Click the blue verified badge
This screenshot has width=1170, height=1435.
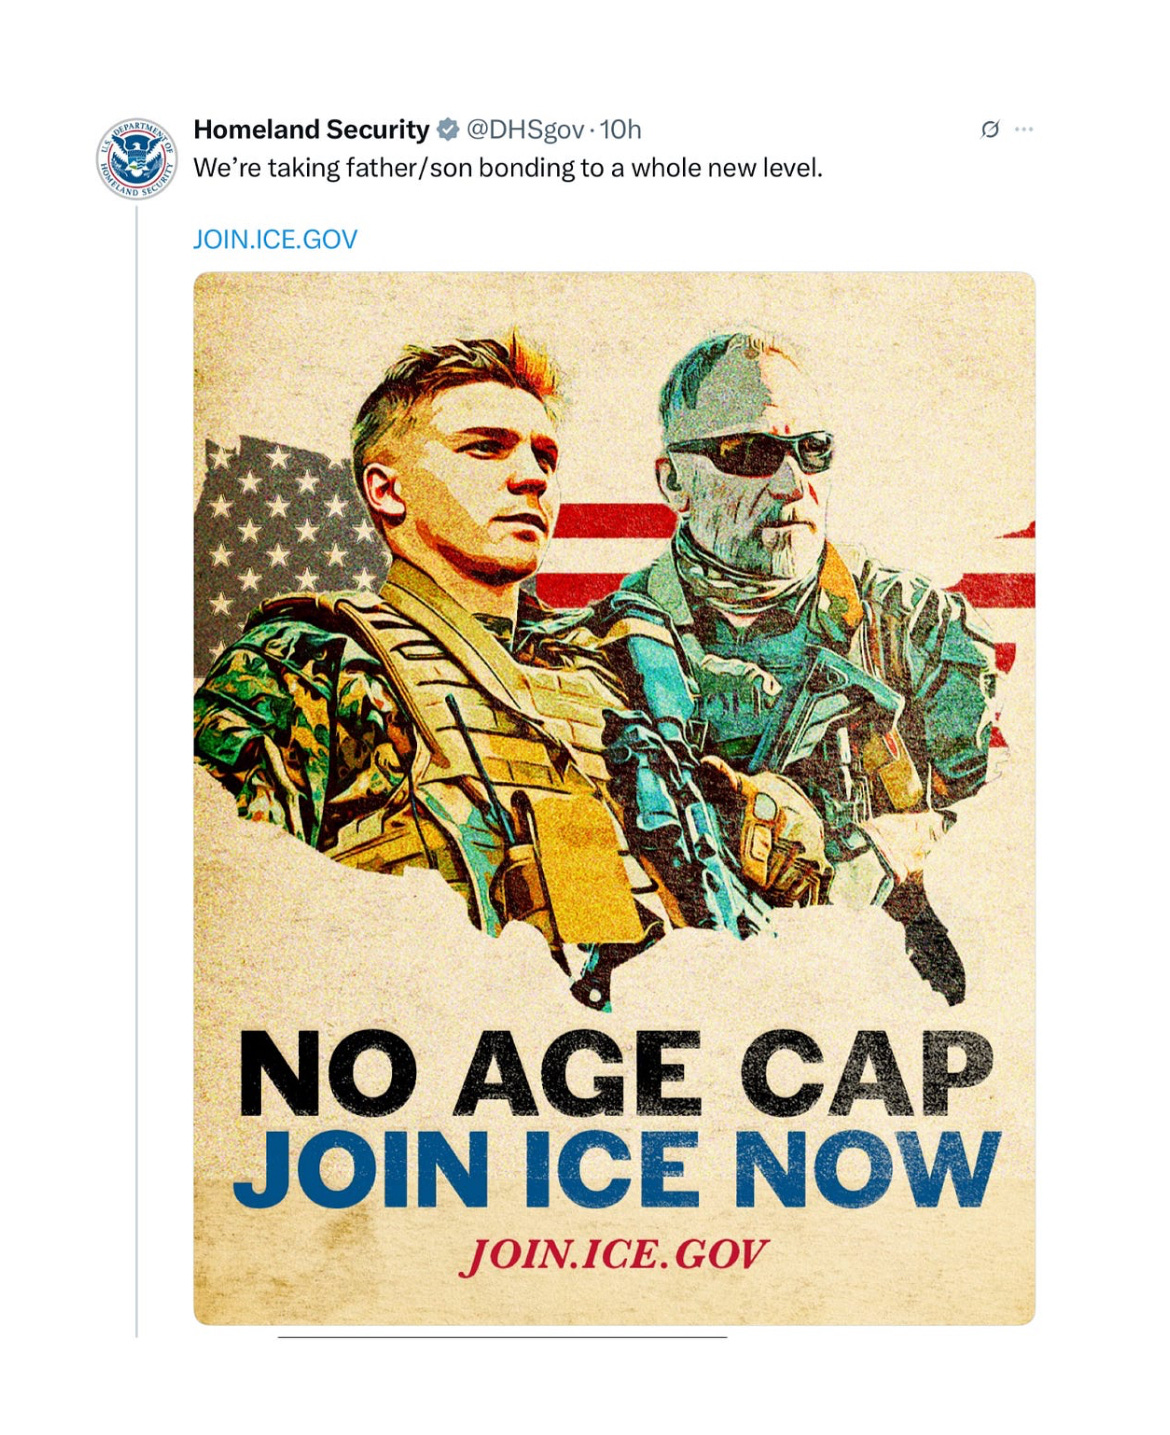click(x=449, y=130)
